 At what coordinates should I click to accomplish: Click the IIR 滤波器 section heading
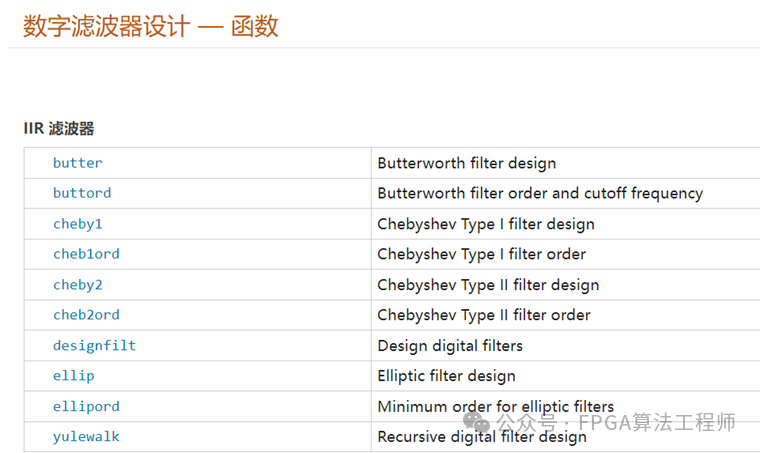click(59, 129)
